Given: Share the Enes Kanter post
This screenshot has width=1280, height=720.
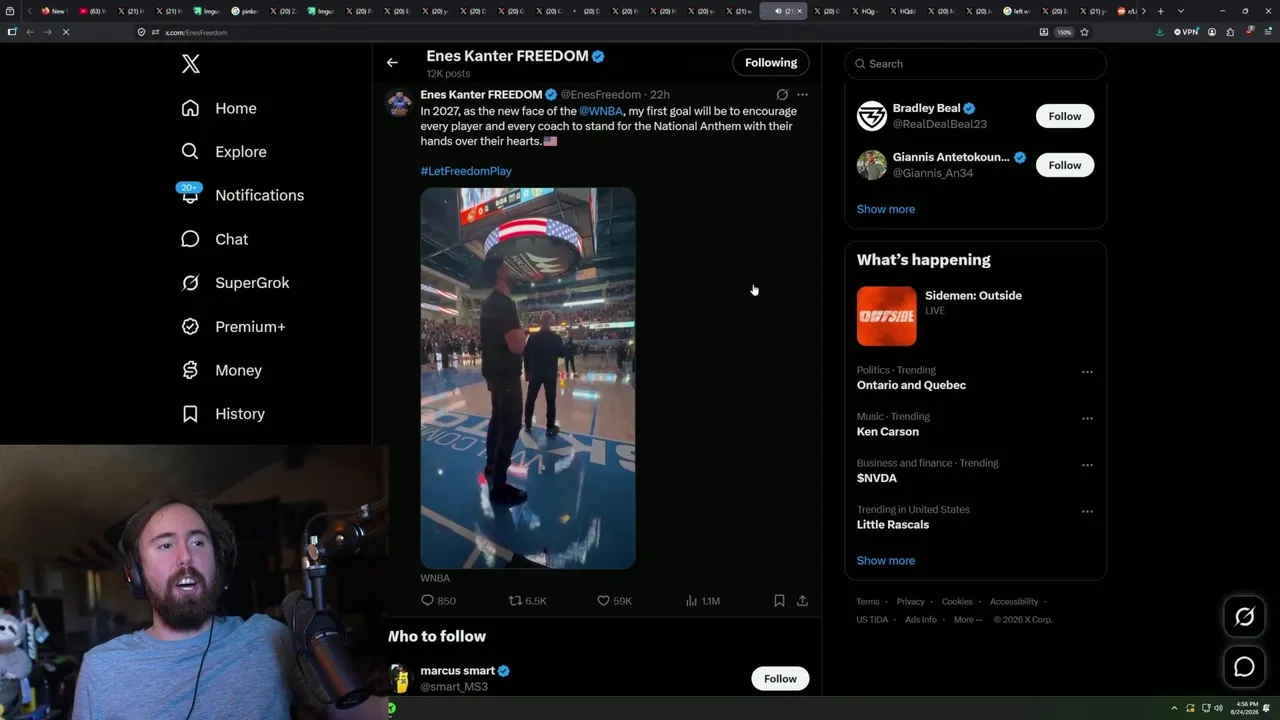Looking at the screenshot, I should (x=802, y=601).
